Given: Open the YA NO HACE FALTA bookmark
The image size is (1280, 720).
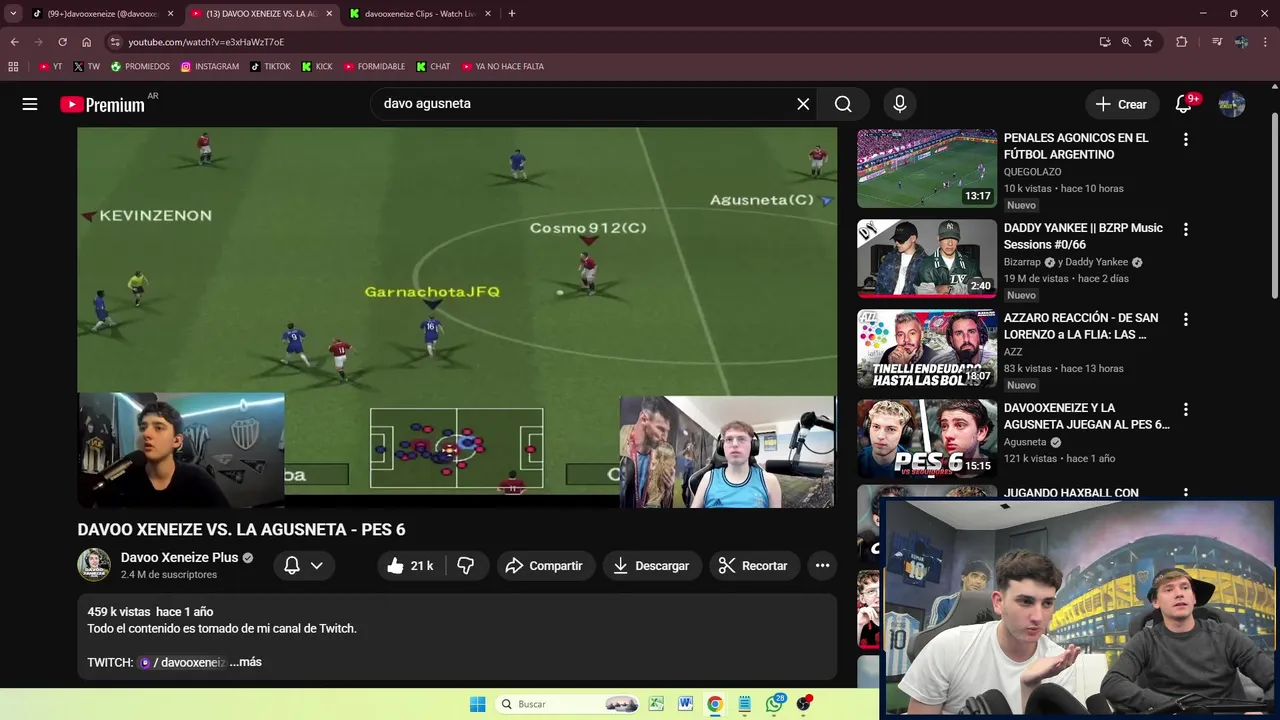Looking at the screenshot, I should point(502,67).
